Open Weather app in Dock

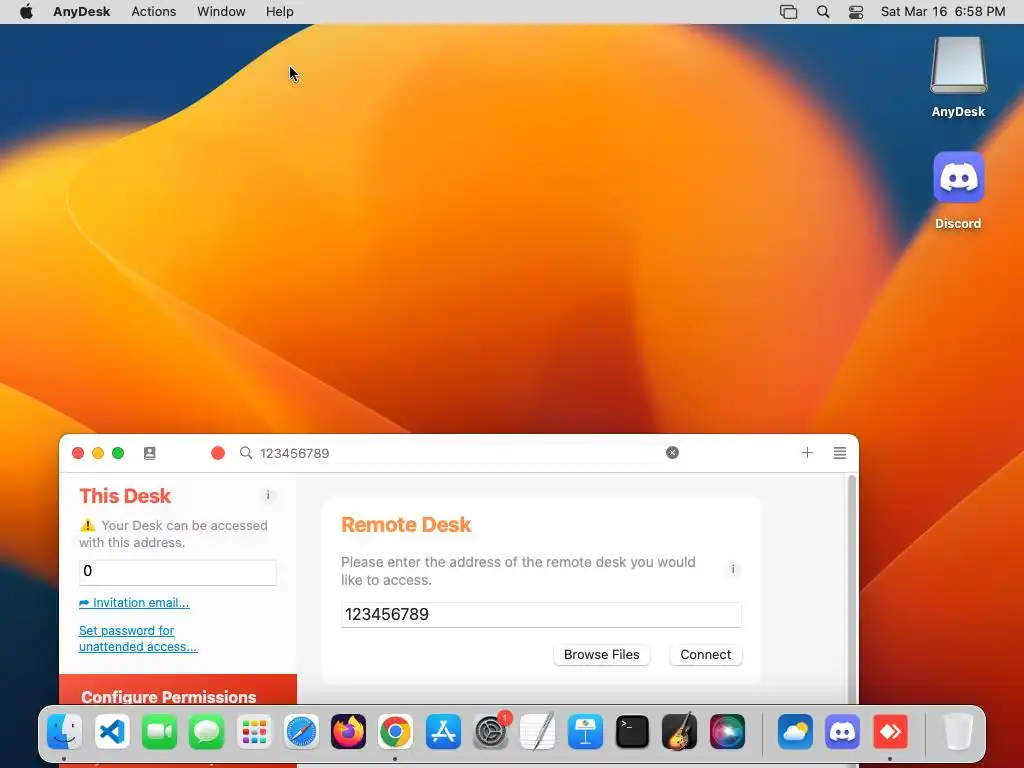pos(795,731)
